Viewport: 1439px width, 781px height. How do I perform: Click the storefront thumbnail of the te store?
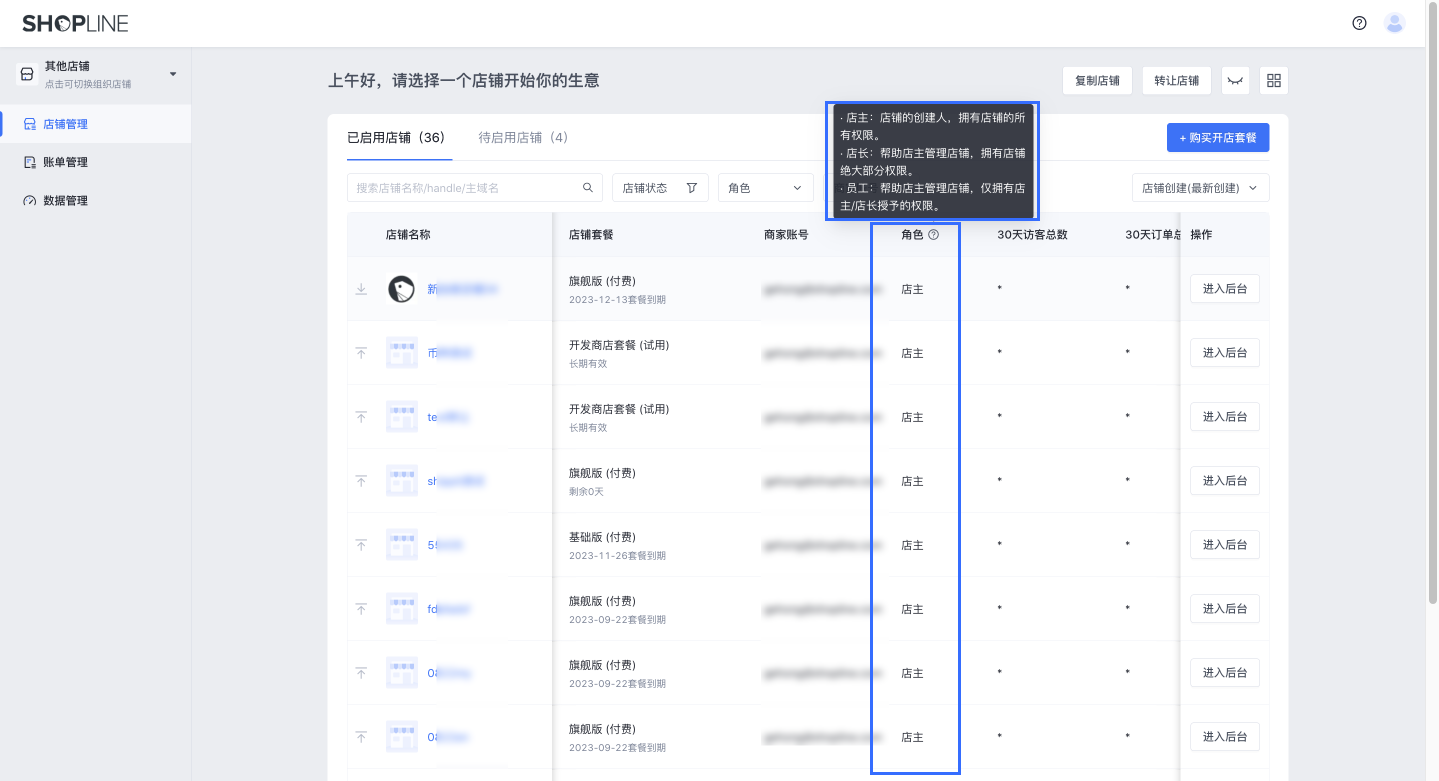click(x=402, y=417)
